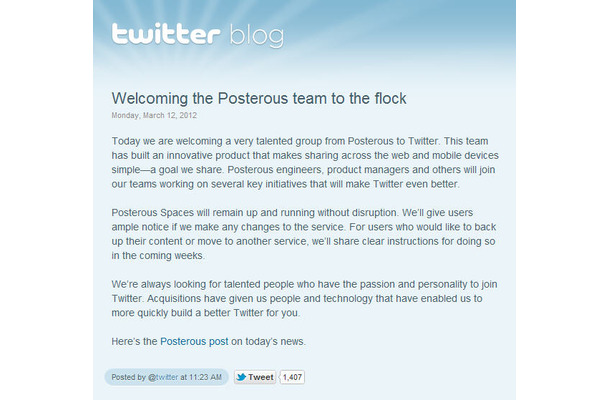The height and width of the screenshot is (400, 610).
Task: Click the words "Here's the" before the link
Action: click(x=134, y=342)
